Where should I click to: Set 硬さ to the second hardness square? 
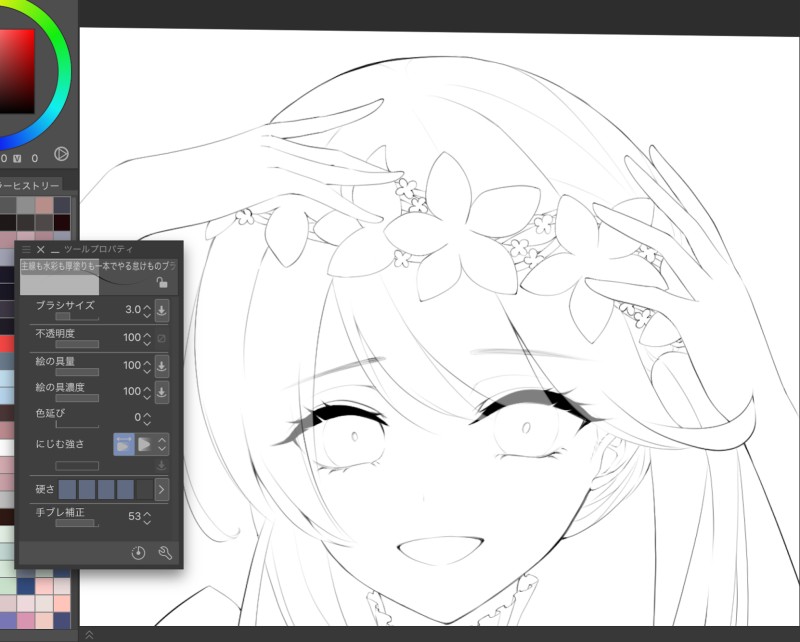87,489
